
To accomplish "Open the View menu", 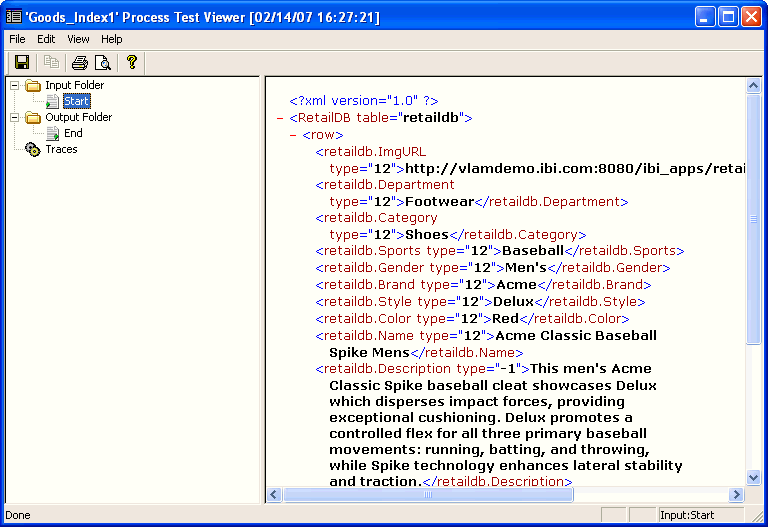I will coord(78,39).
